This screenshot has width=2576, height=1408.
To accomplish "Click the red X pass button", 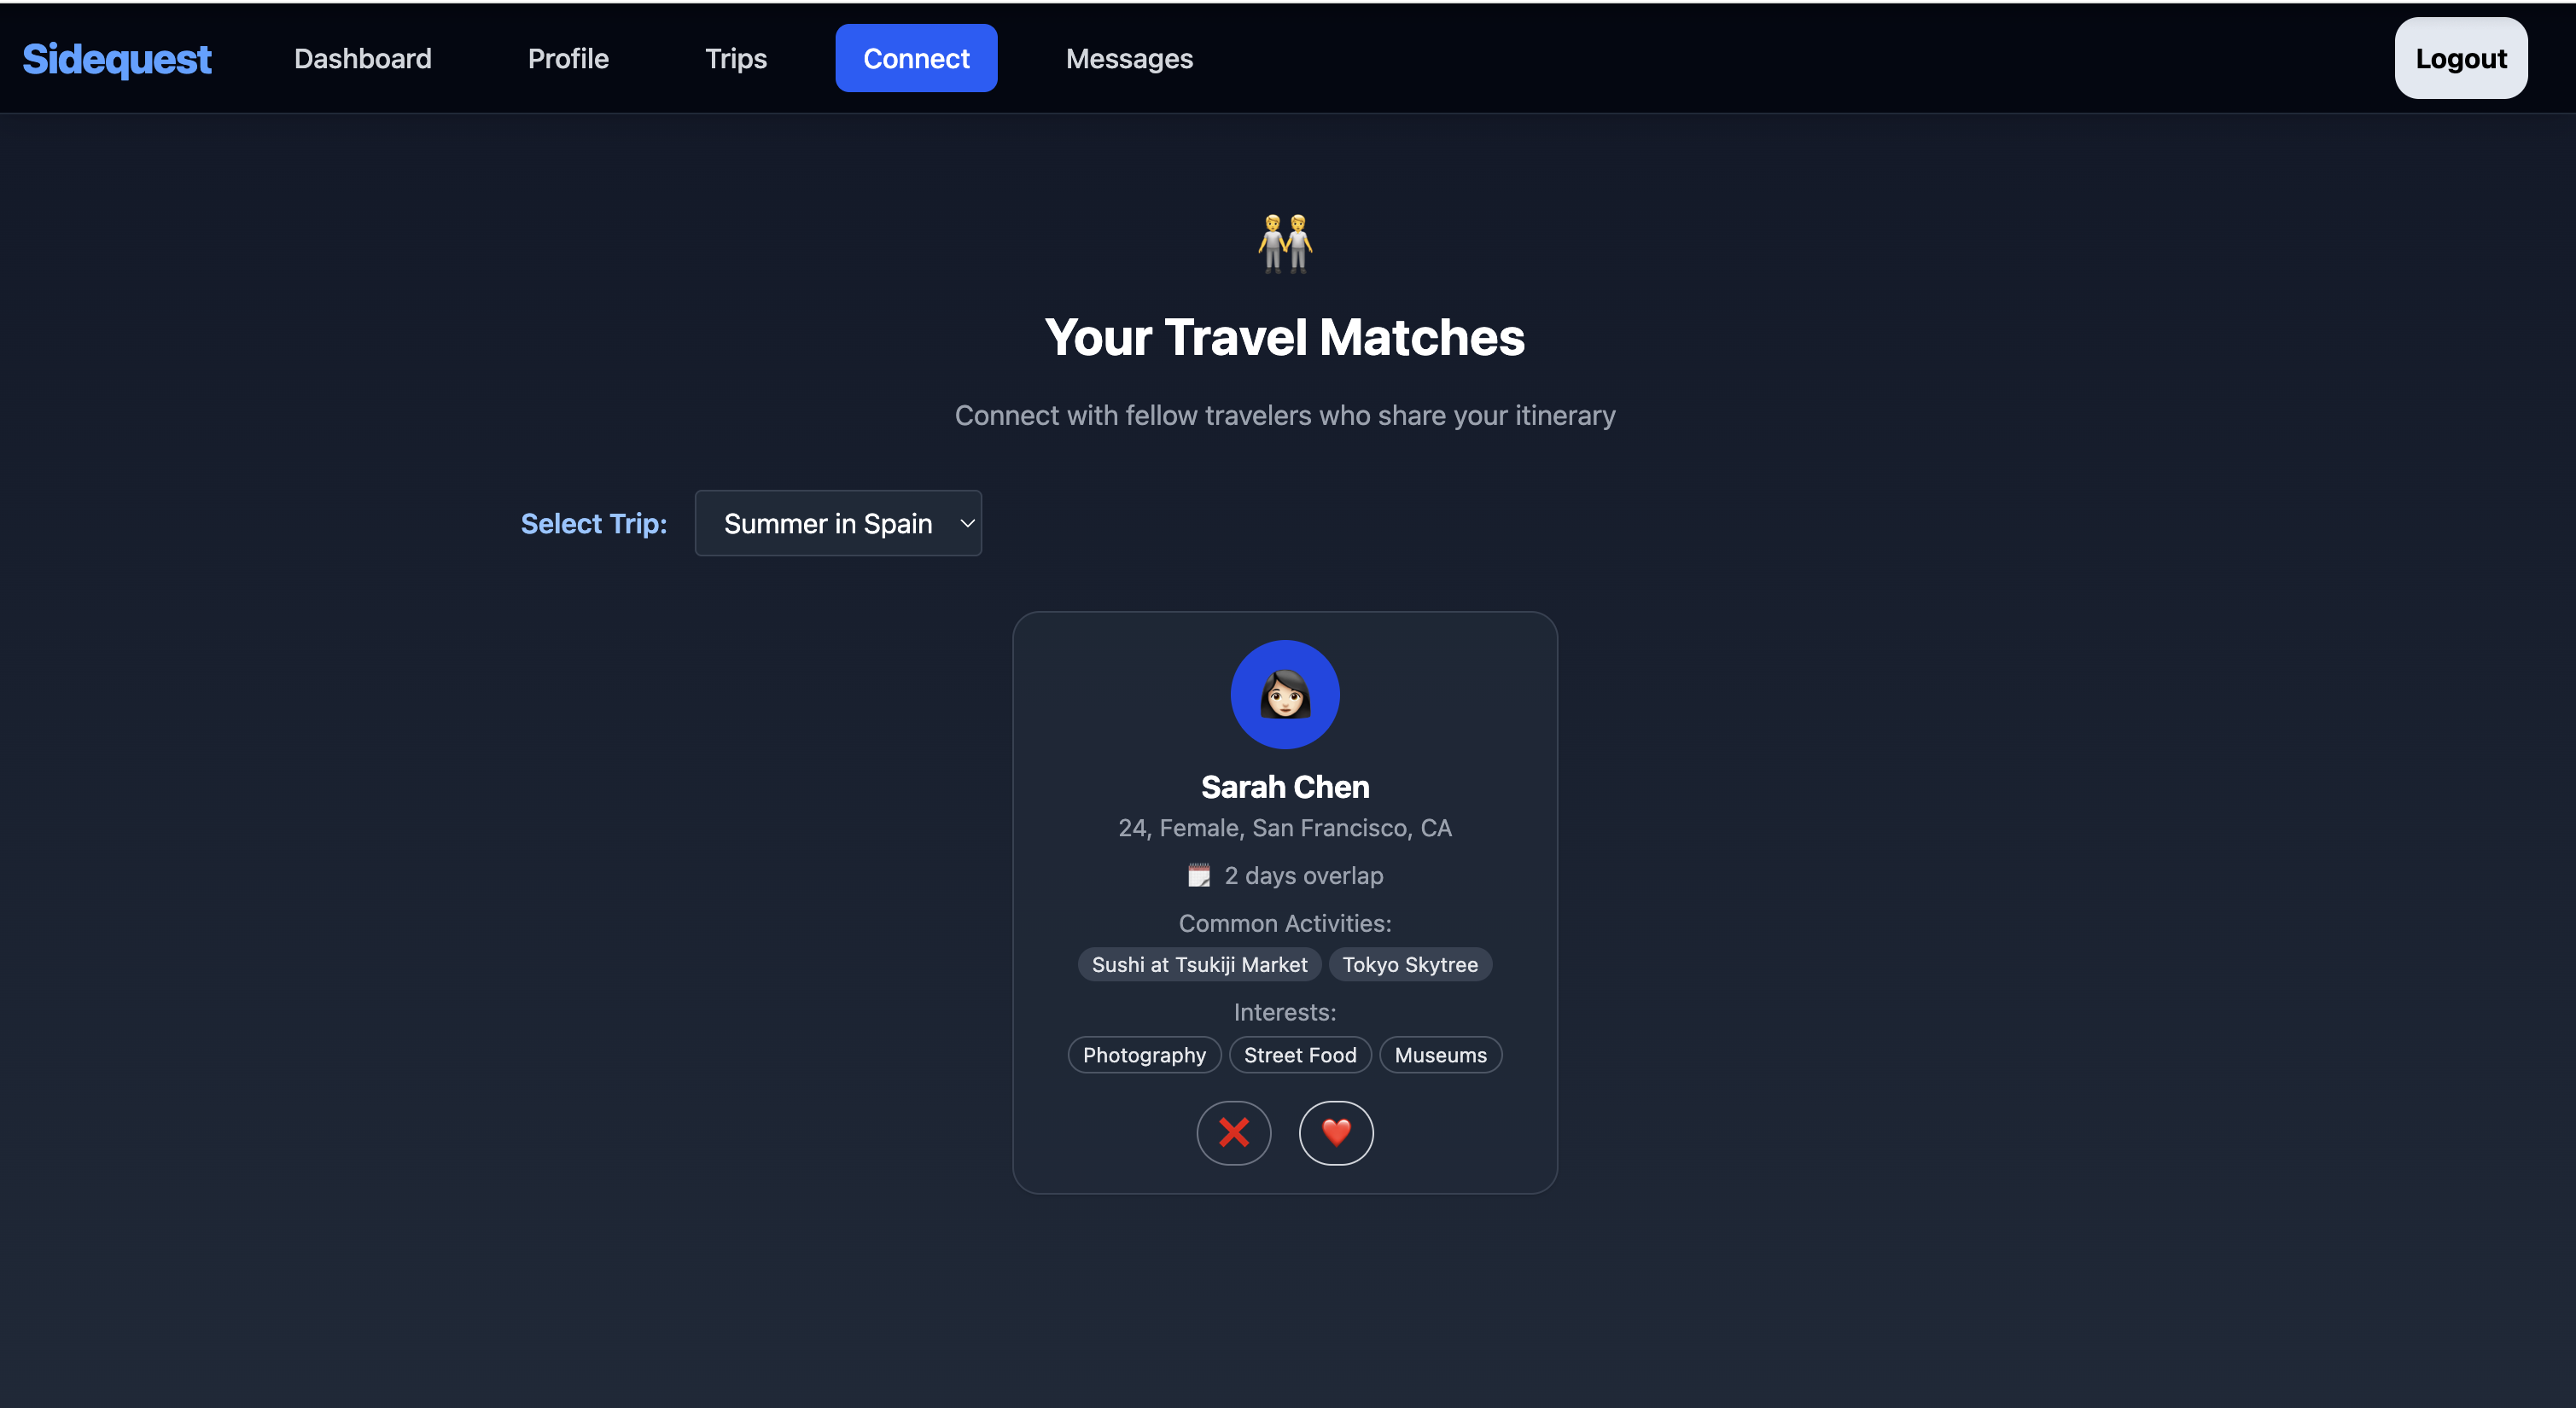I will click(x=1233, y=1133).
